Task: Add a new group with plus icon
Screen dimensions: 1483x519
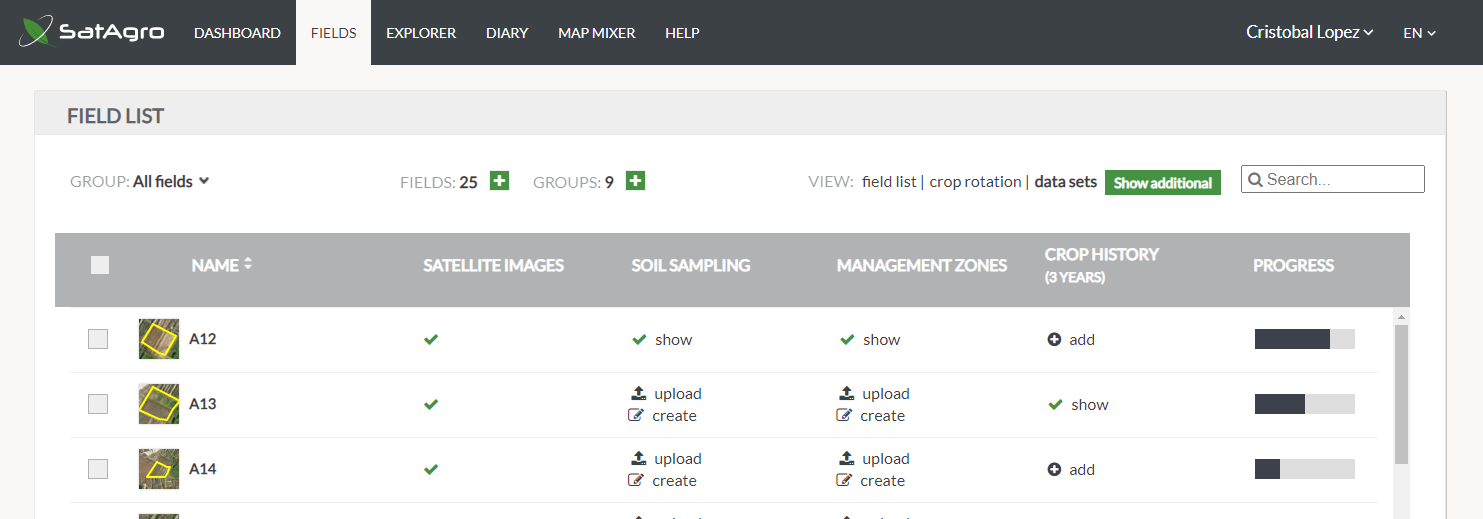Action: pyautogui.click(x=635, y=181)
